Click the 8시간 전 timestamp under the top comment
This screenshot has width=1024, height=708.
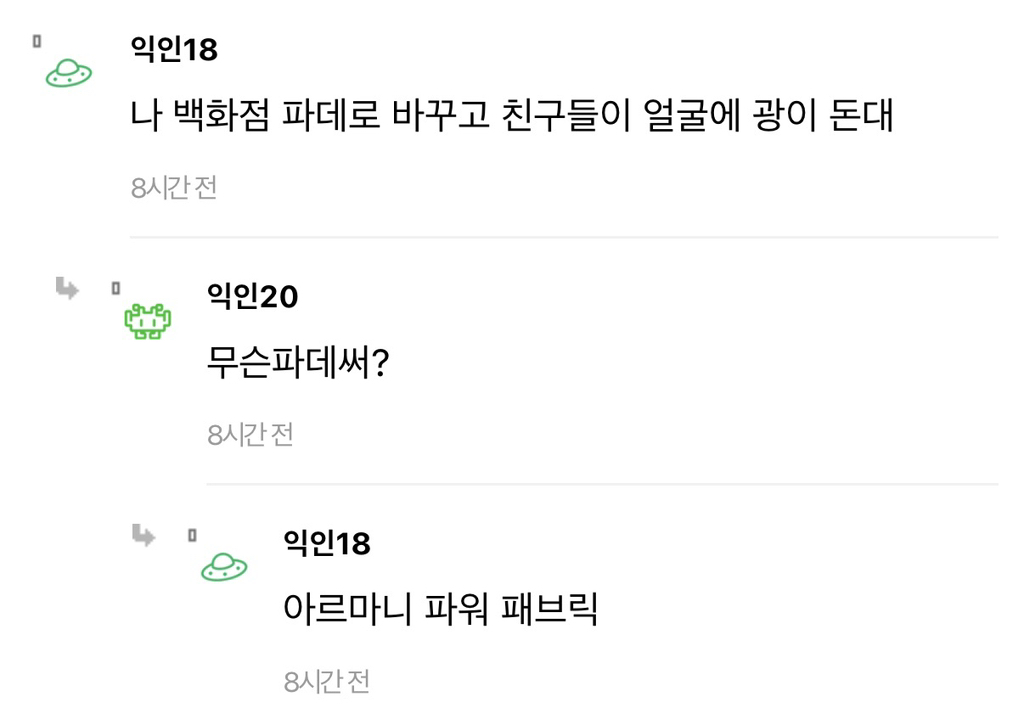tap(174, 188)
